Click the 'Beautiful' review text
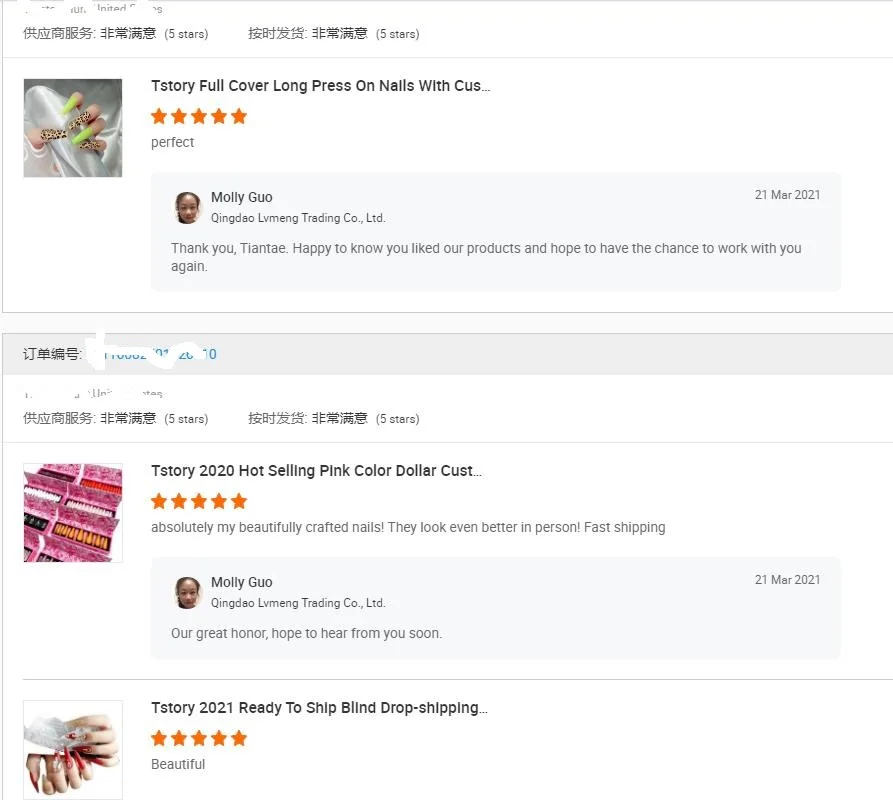The image size is (893, 800). 178,764
